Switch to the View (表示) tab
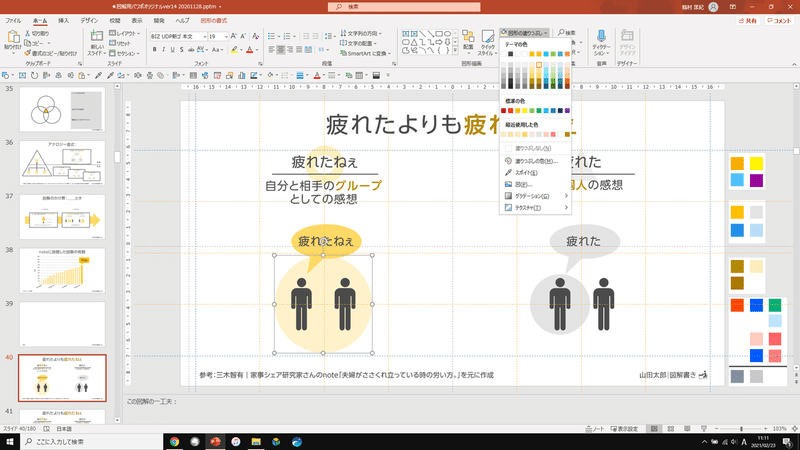The height and width of the screenshot is (450, 800). [x=137, y=21]
